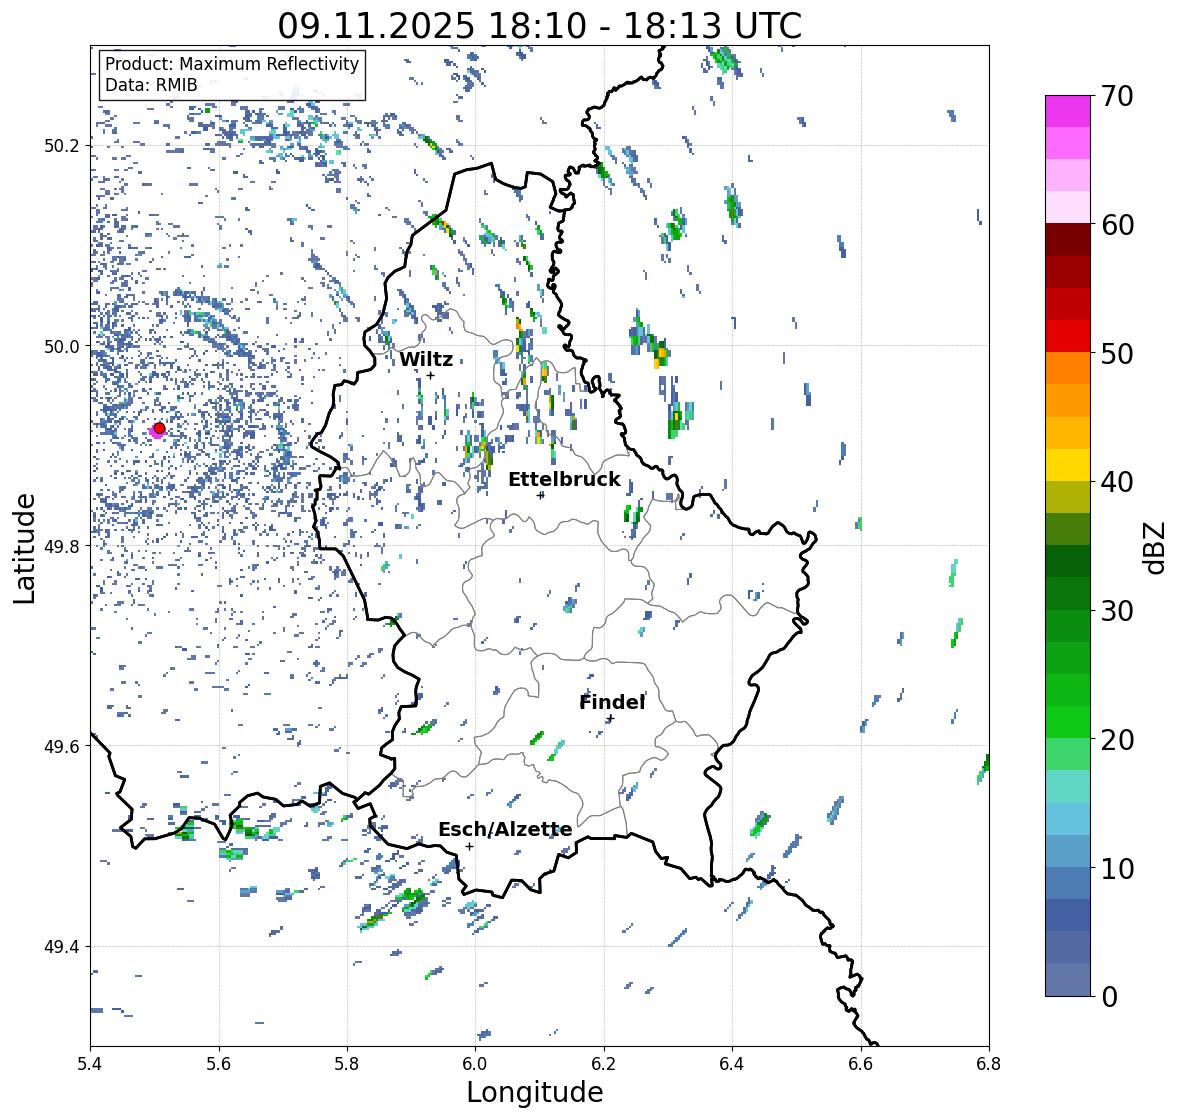This screenshot has height=1117, width=1179.
Task: Click the 6.0 longitude tick label
Action: [475, 1064]
